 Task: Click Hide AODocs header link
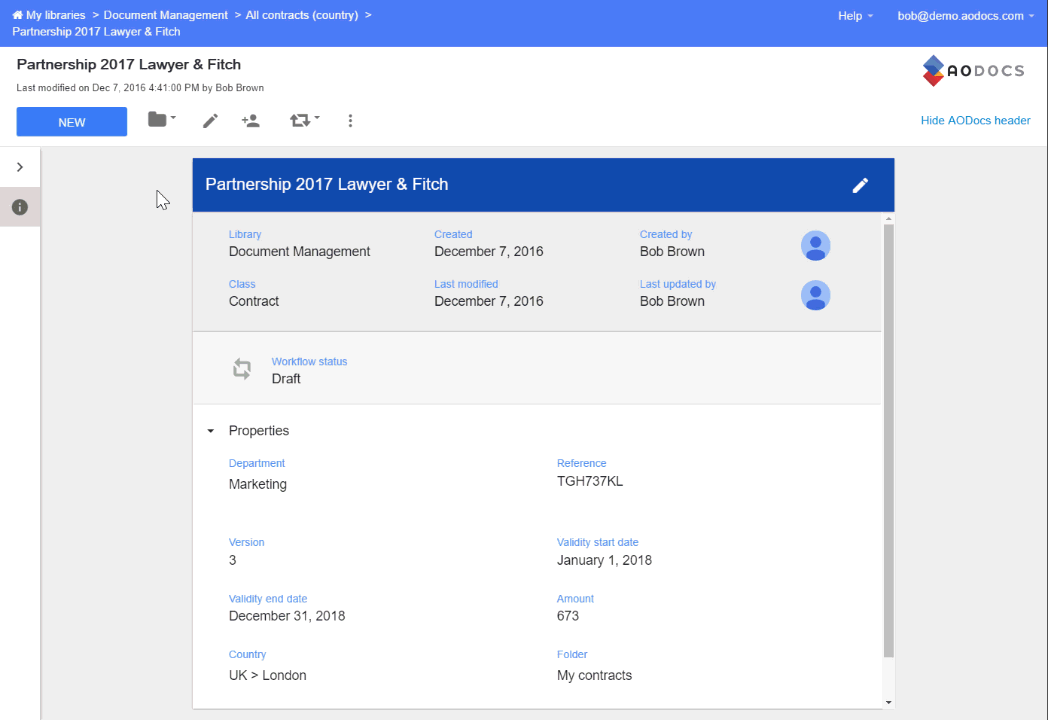(975, 120)
